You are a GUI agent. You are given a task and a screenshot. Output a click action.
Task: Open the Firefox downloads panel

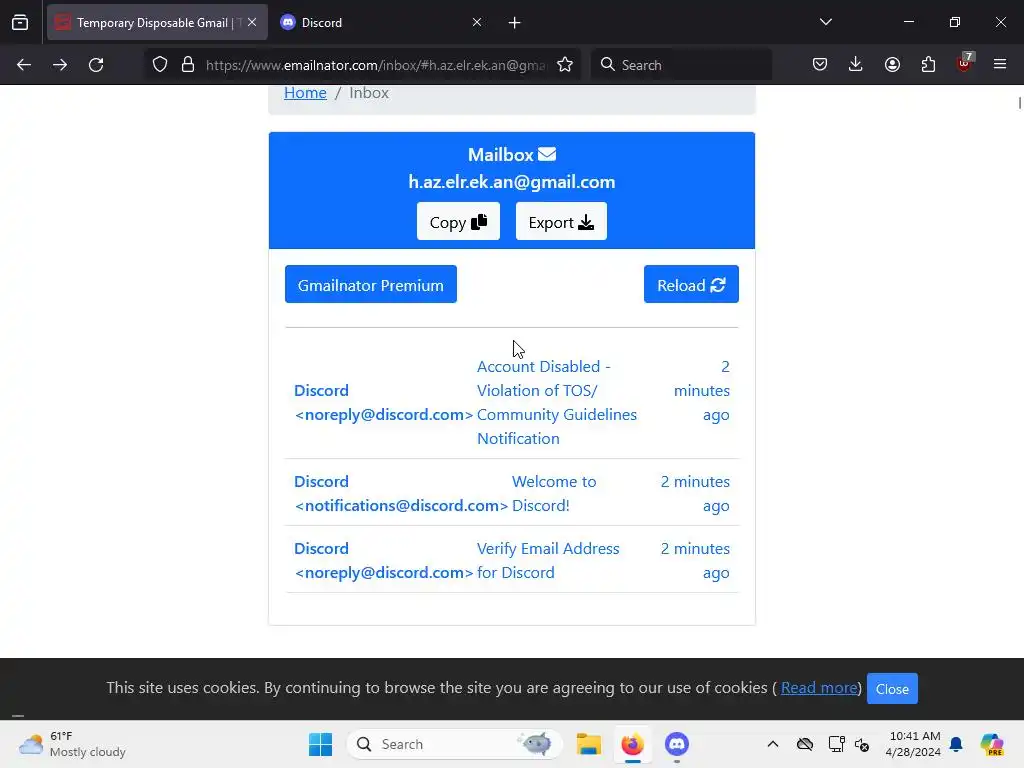[856, 65]
